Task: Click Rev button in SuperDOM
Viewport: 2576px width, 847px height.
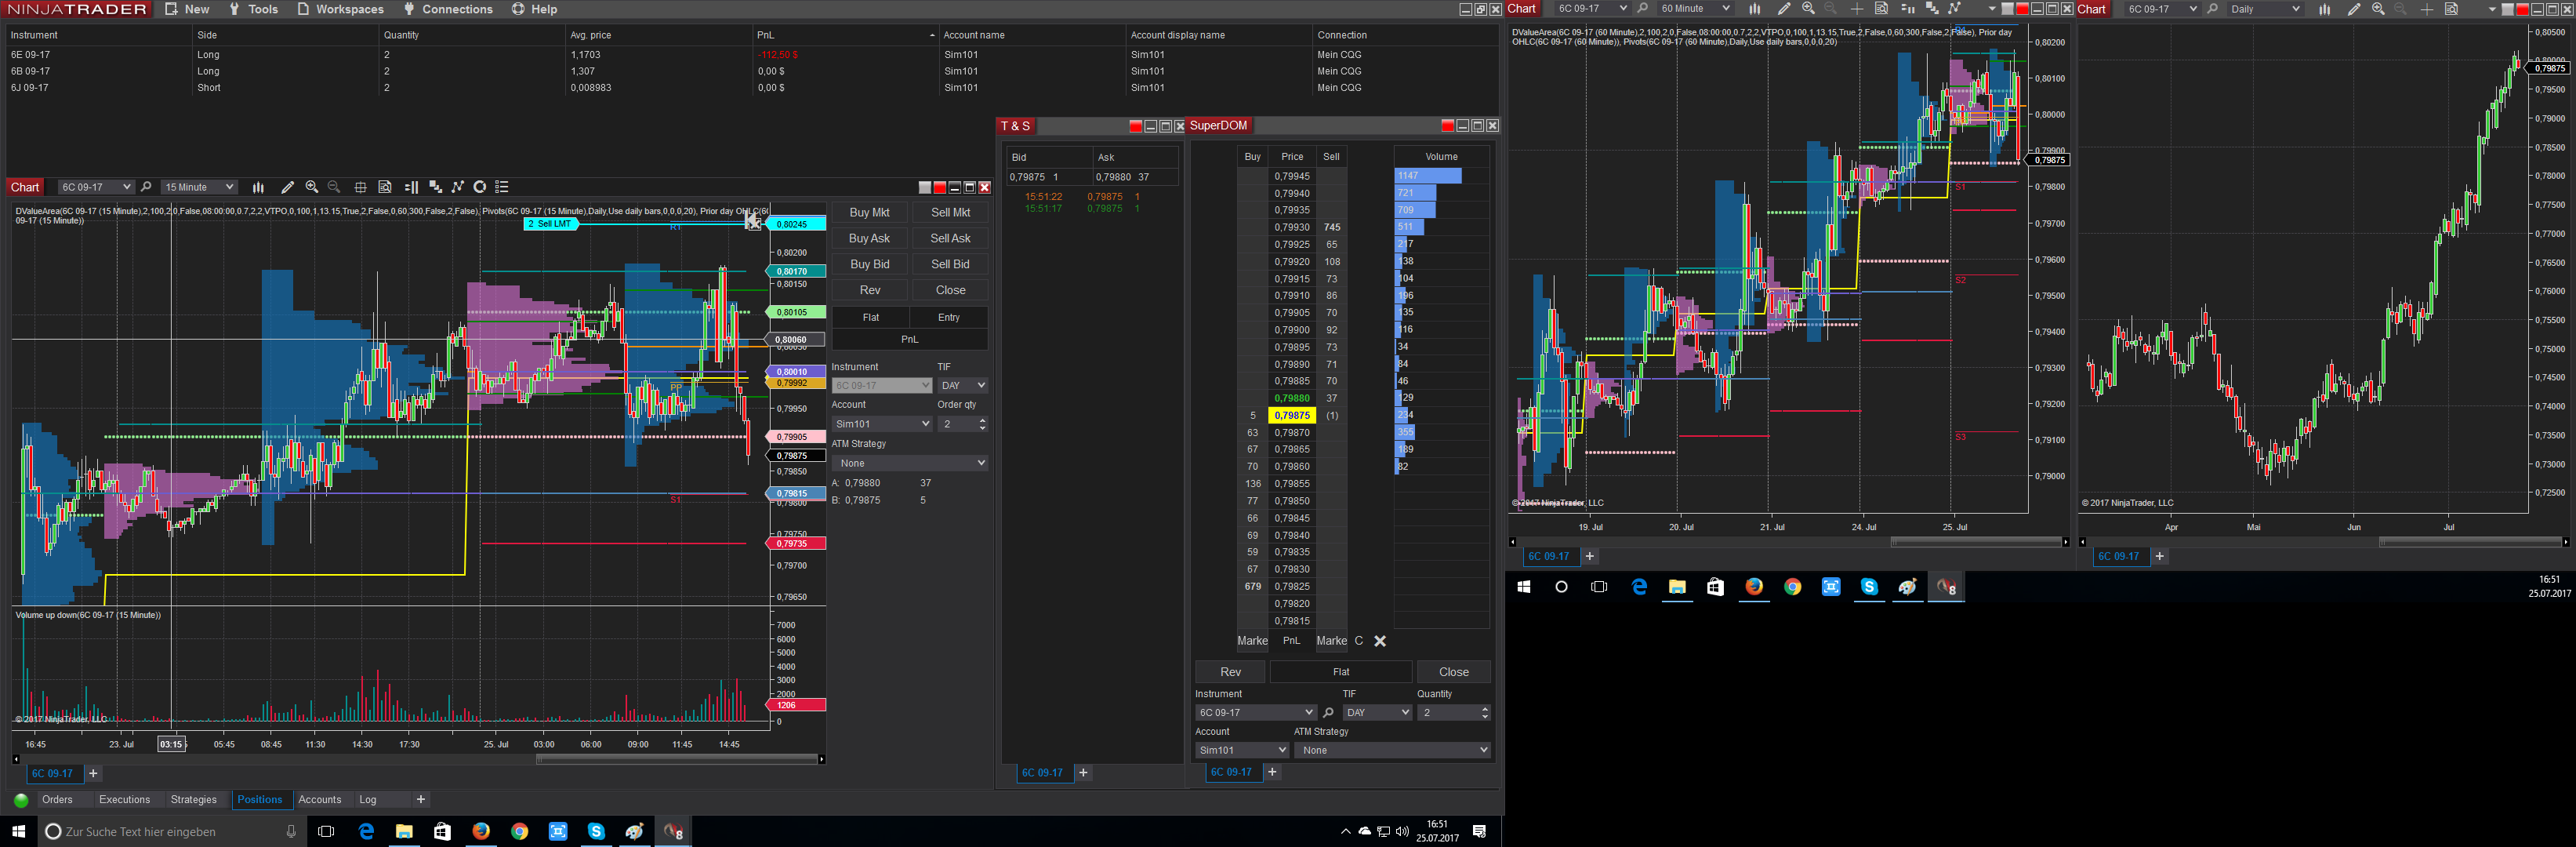Action: coord(1230,672)
